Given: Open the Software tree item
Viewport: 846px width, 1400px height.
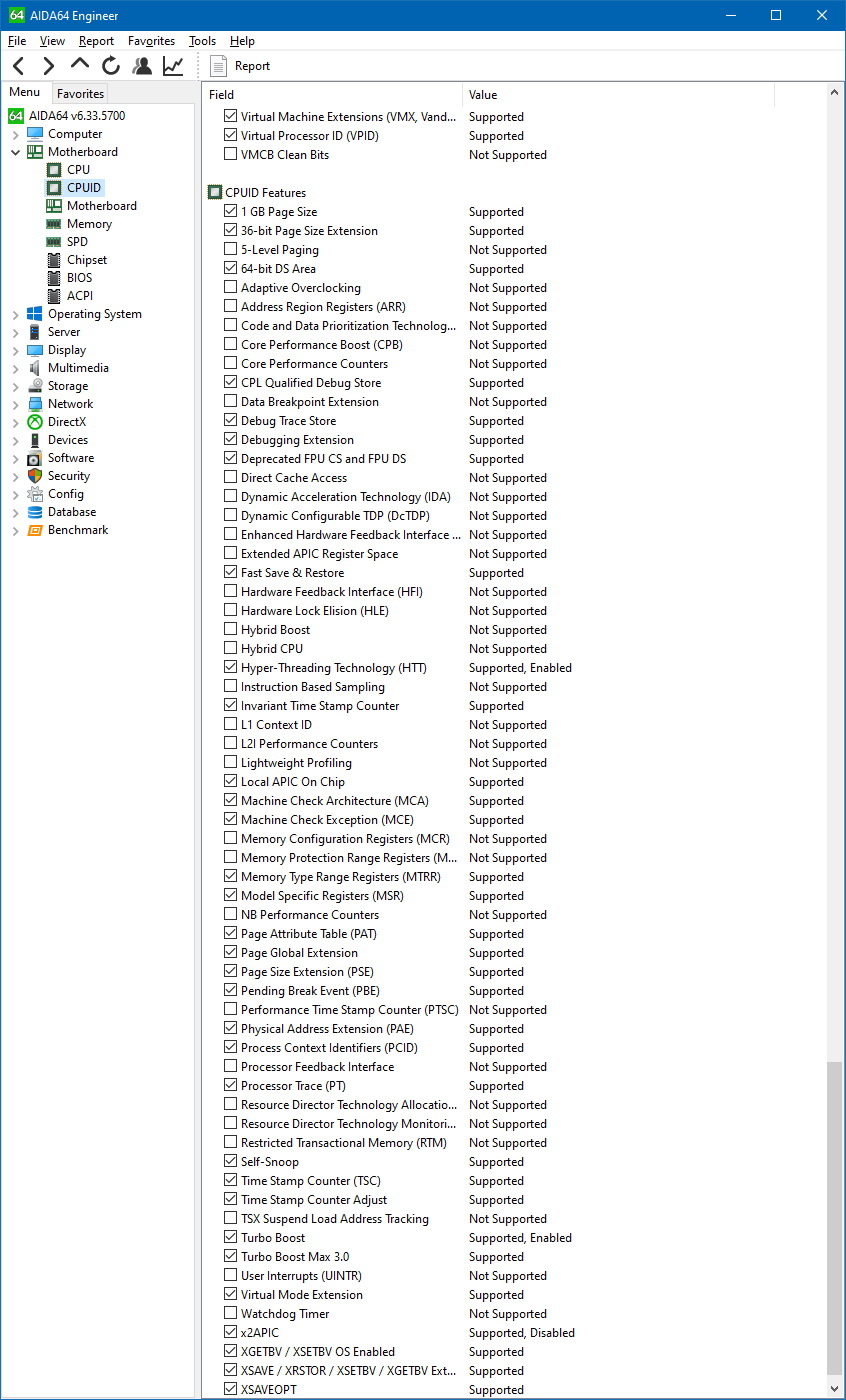Looking at the screenshot, I should tap(71, 458).
